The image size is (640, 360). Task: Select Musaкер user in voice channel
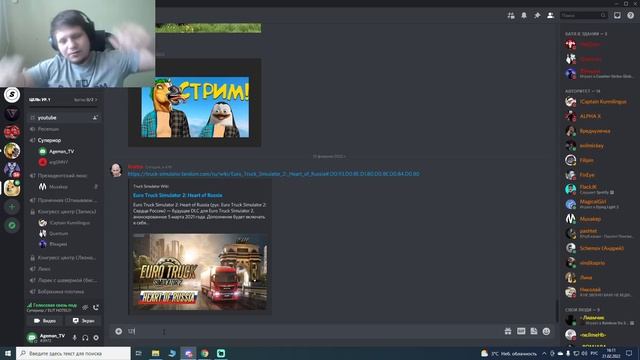(58, 187)
